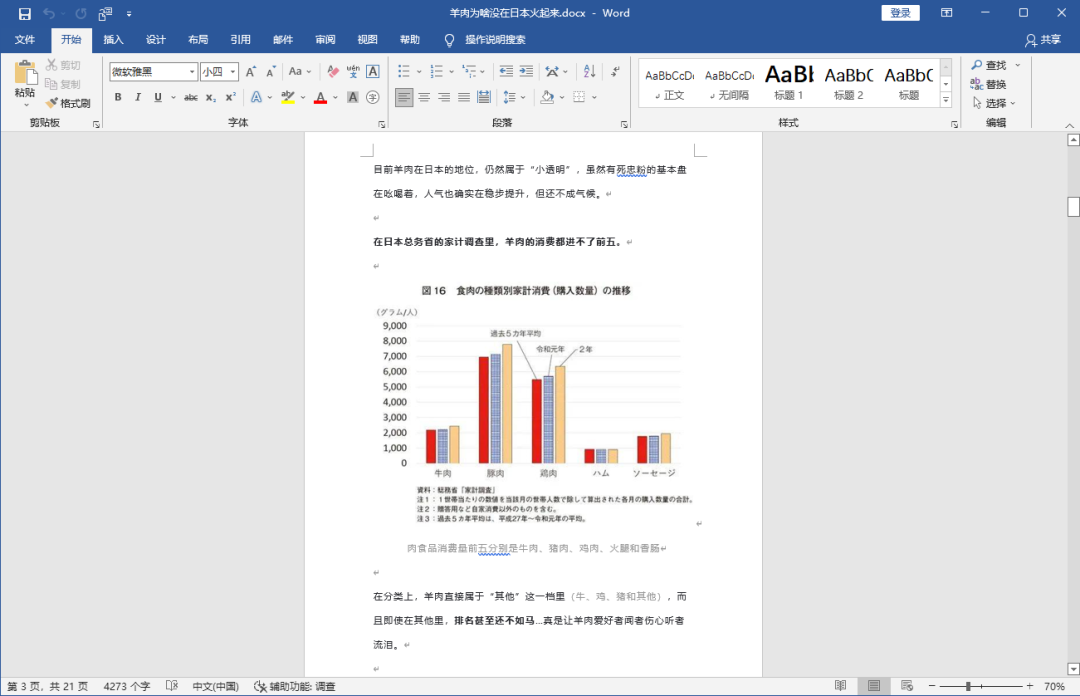Apply strikethrough formatting
The width and height of the screenshot is (1080, 696).
coord(174,97)
